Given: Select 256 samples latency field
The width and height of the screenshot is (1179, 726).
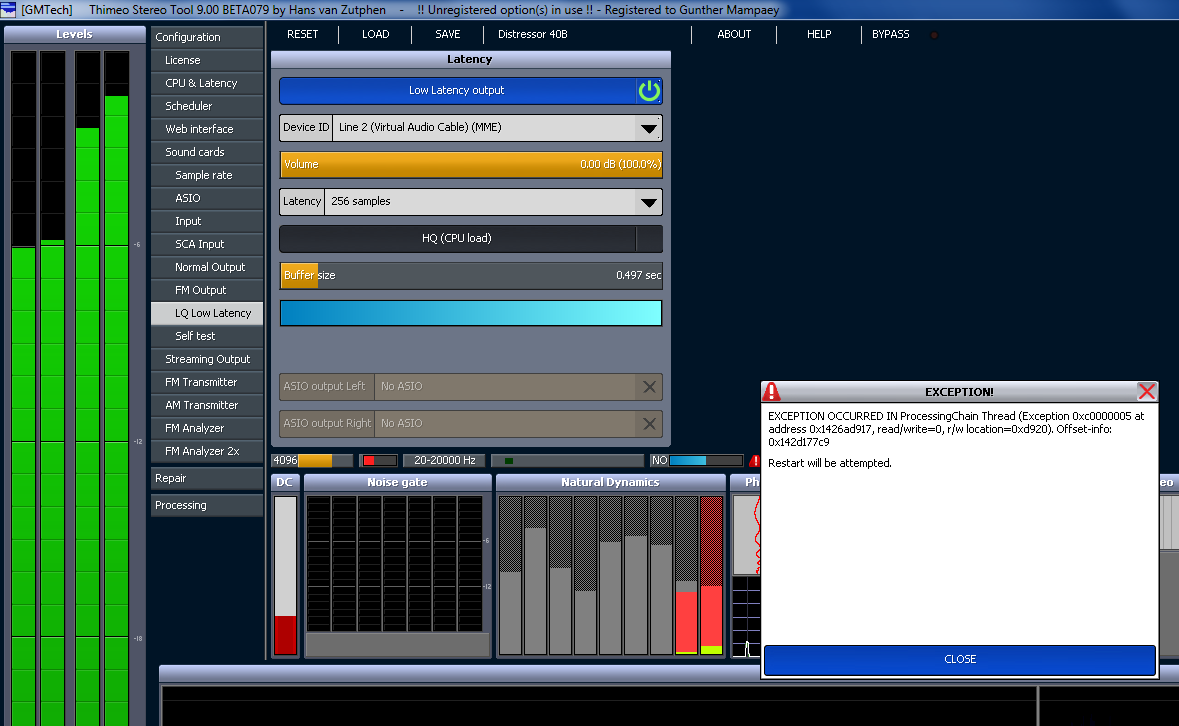Looking at the screenshot, I should pyautogui.click(x=480, y=201).
